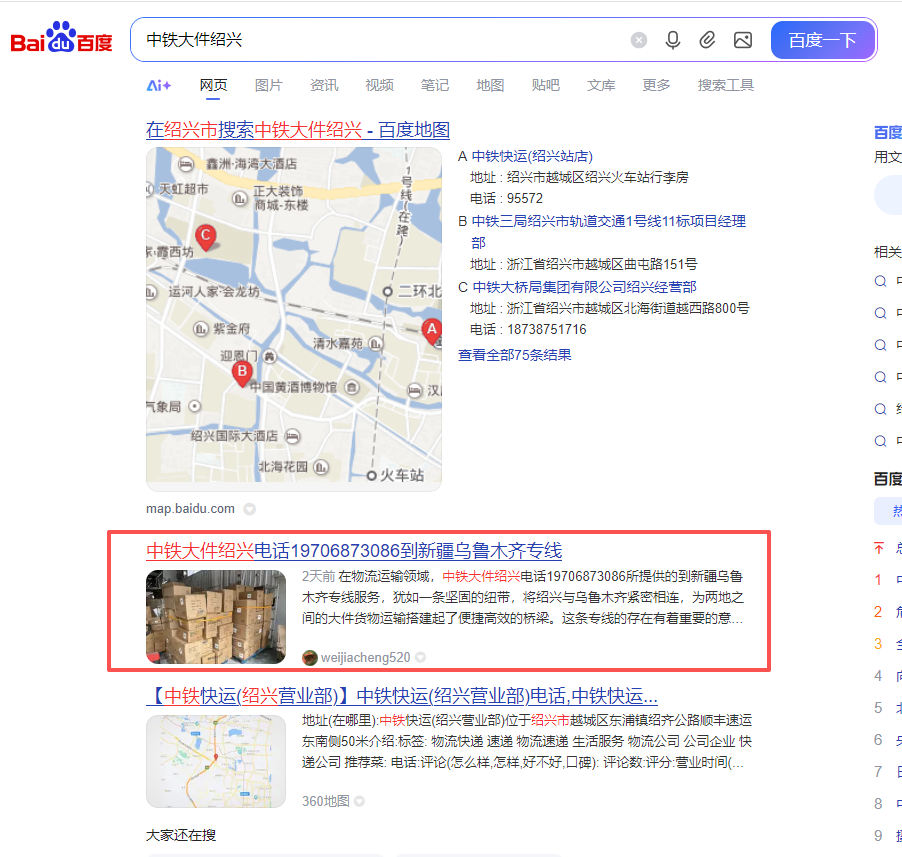Open 中铁快运(绍兴站店) result link

532,156
